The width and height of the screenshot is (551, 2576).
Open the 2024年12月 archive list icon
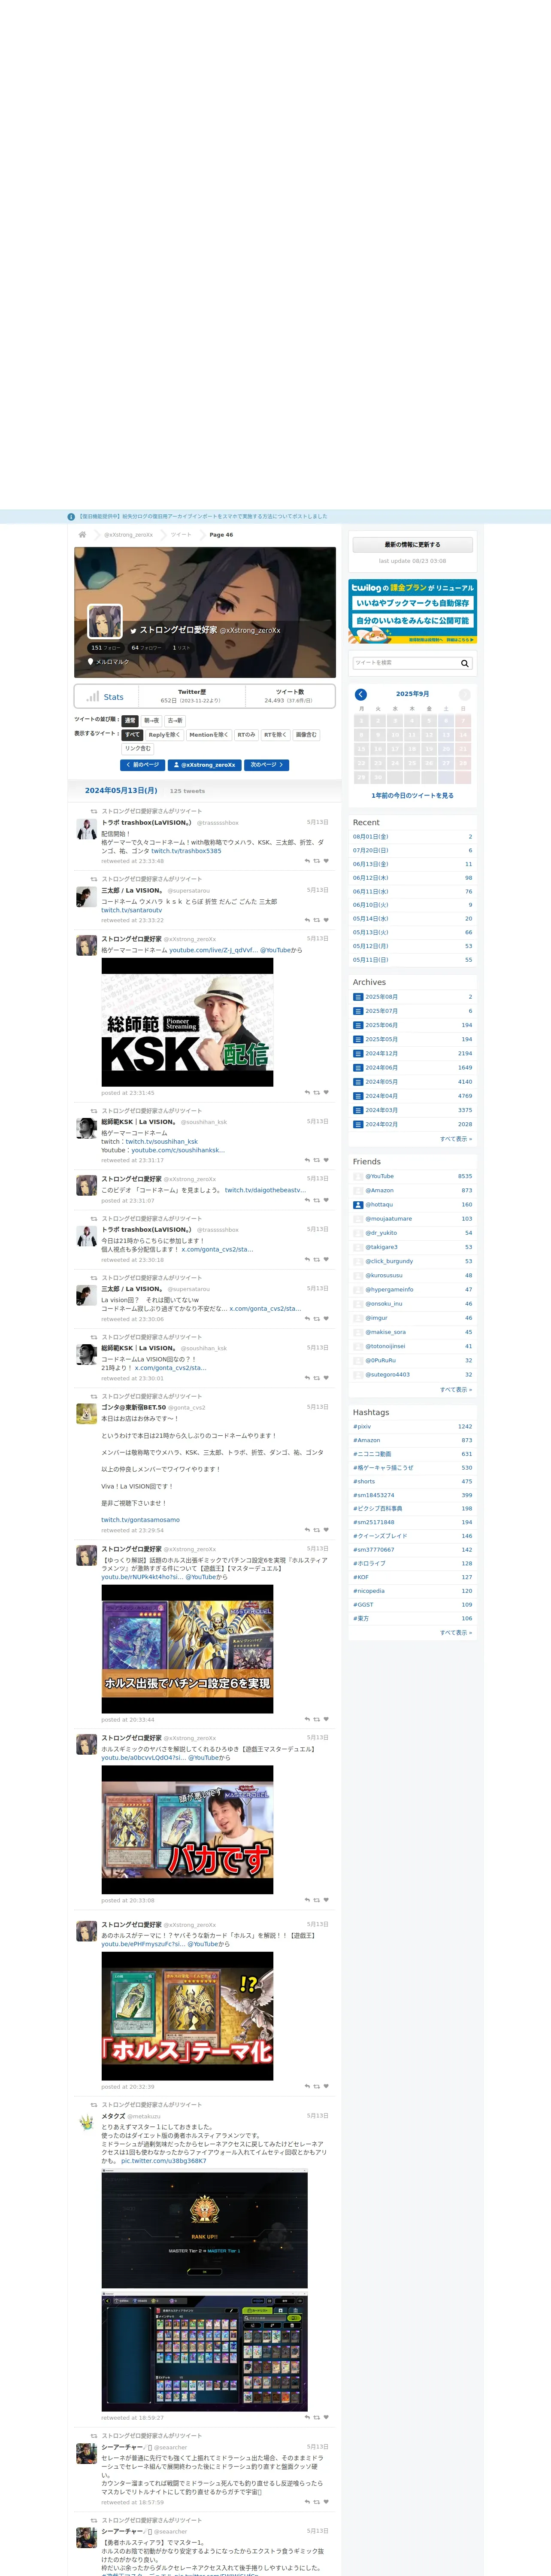click(x=358, y=1053)
